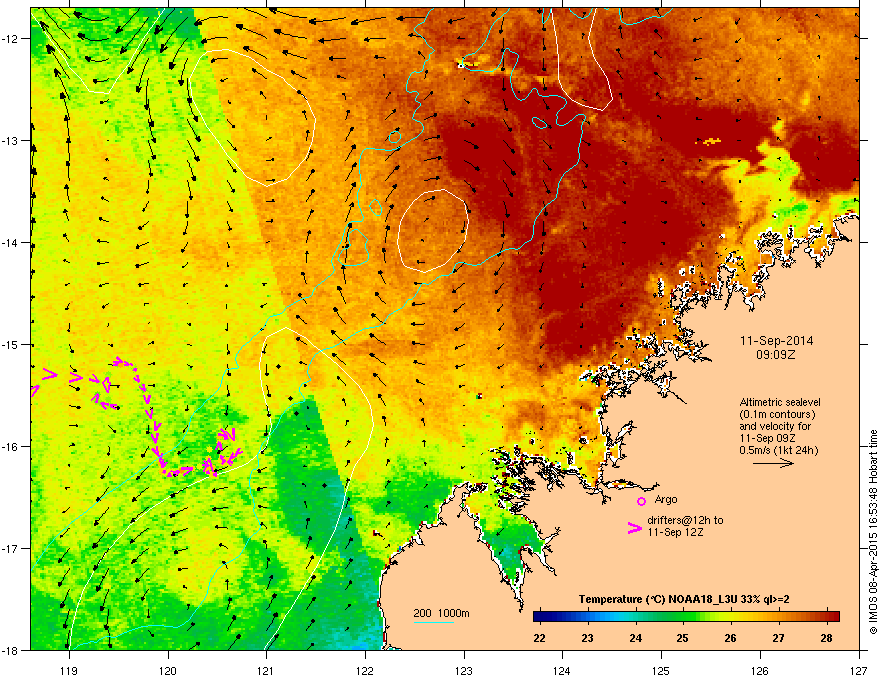Click the temperature colorbar
The image size is (880, 680).
(686, 616)
